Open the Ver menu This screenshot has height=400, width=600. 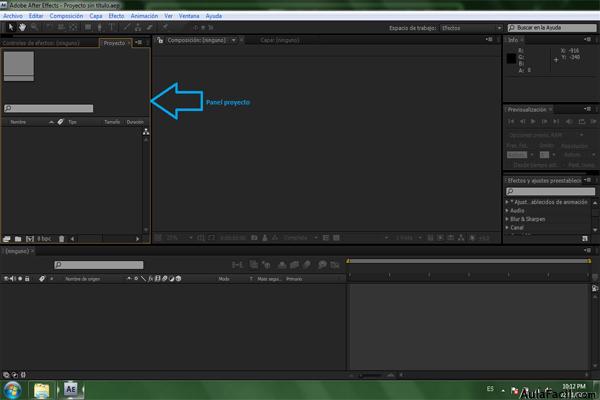click(x=168, y=16)
